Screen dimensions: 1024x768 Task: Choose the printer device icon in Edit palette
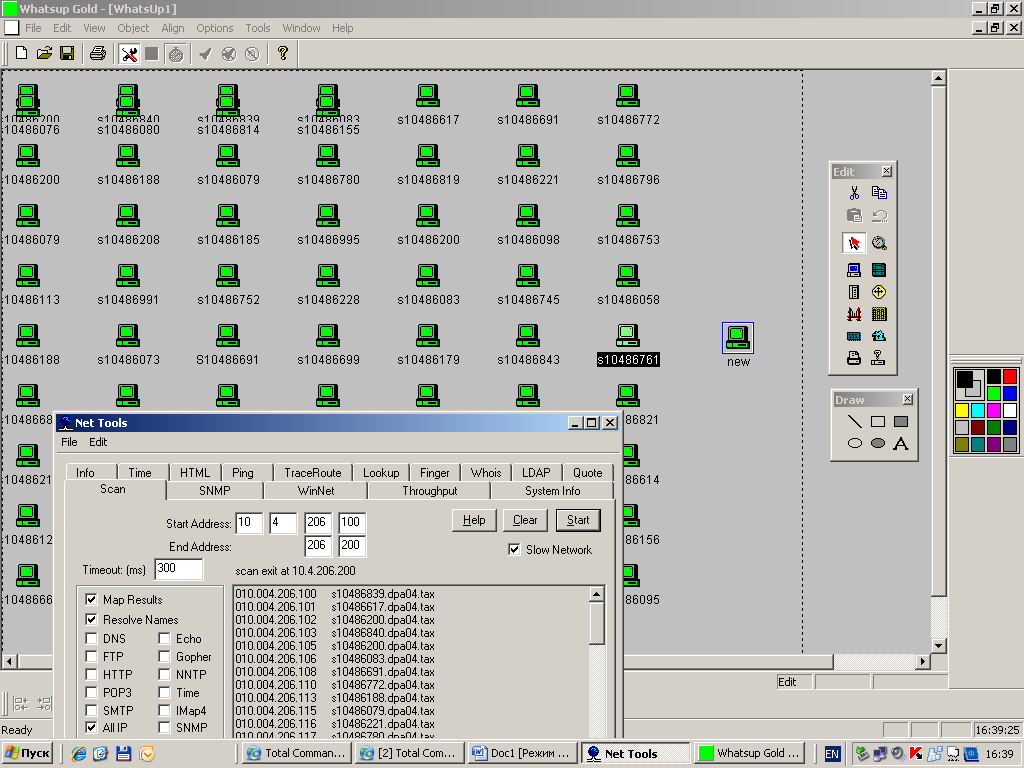(x=853, y=358)
